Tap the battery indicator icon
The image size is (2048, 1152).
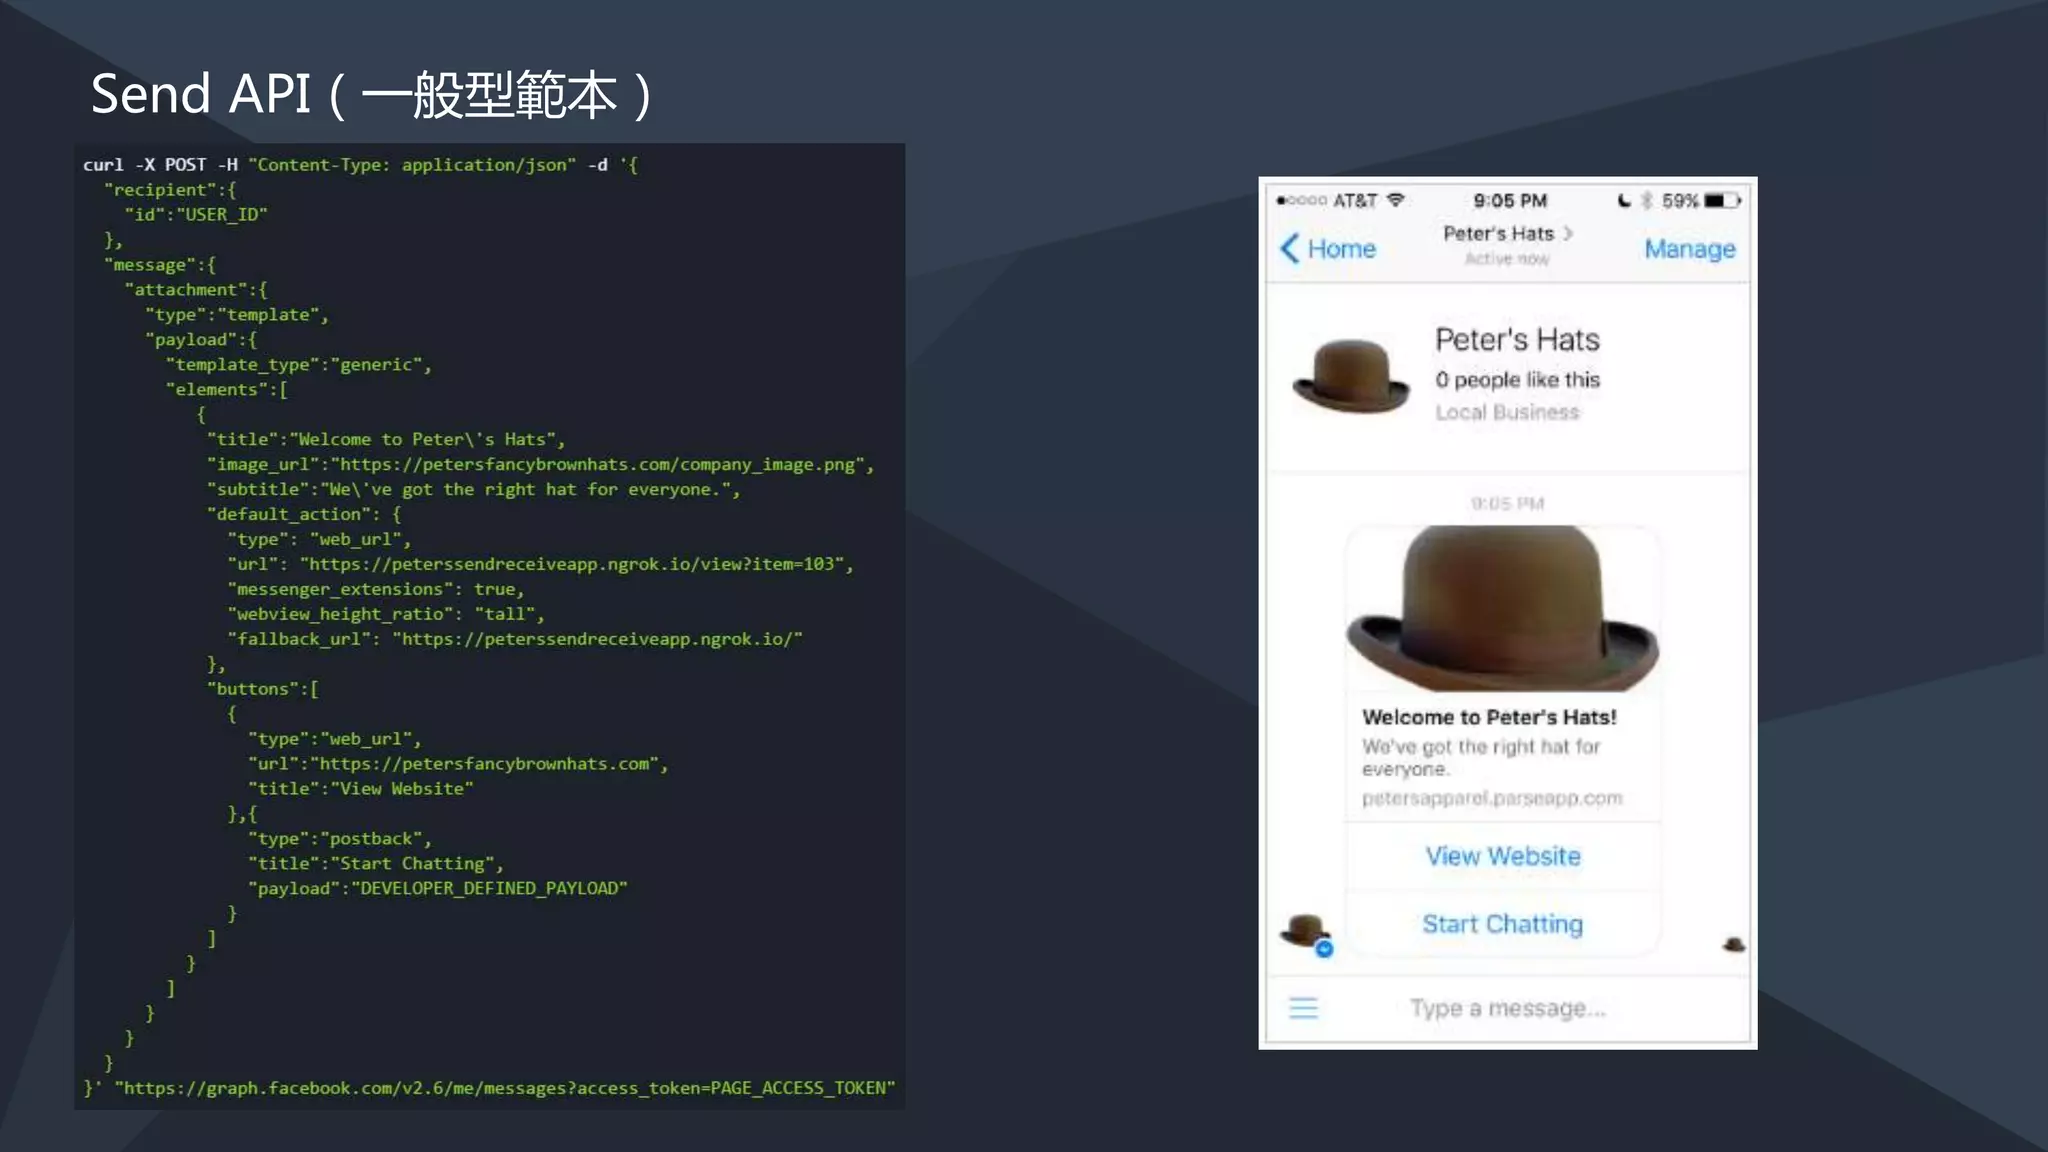[1723, 200]
